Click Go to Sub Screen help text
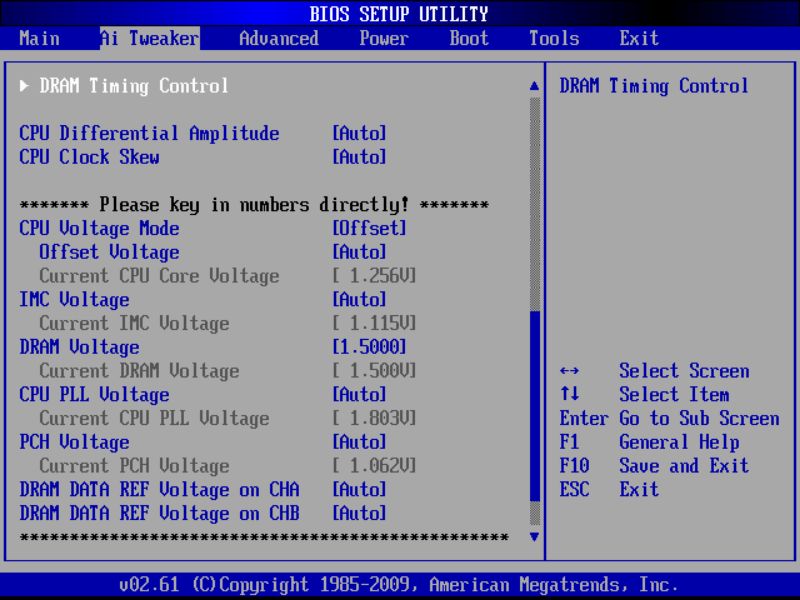Image resolution: width=800 pixels, height=600 pixels. pos(699,418)
